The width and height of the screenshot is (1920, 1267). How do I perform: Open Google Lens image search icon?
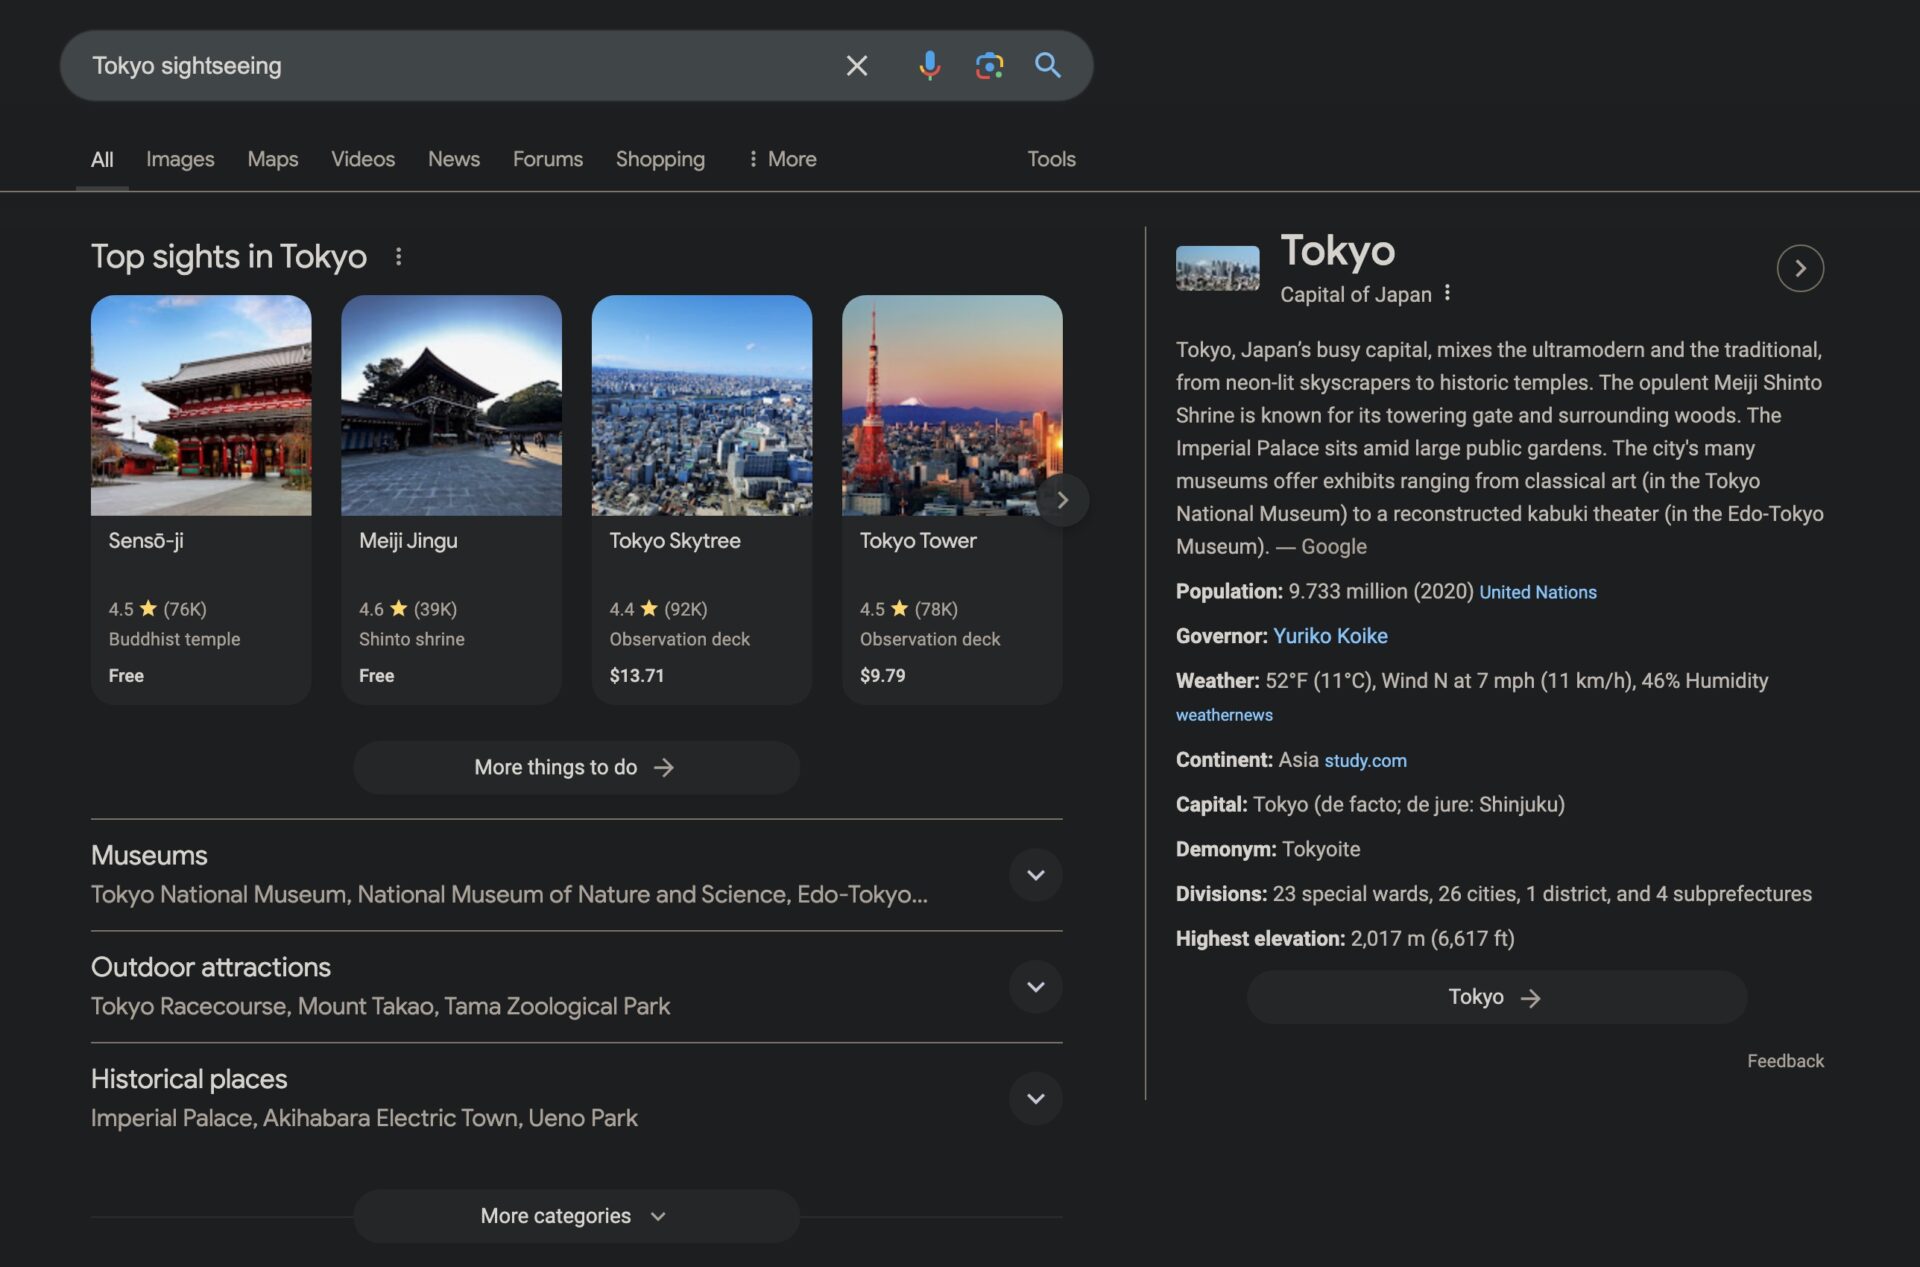click(x=989, y=66)
